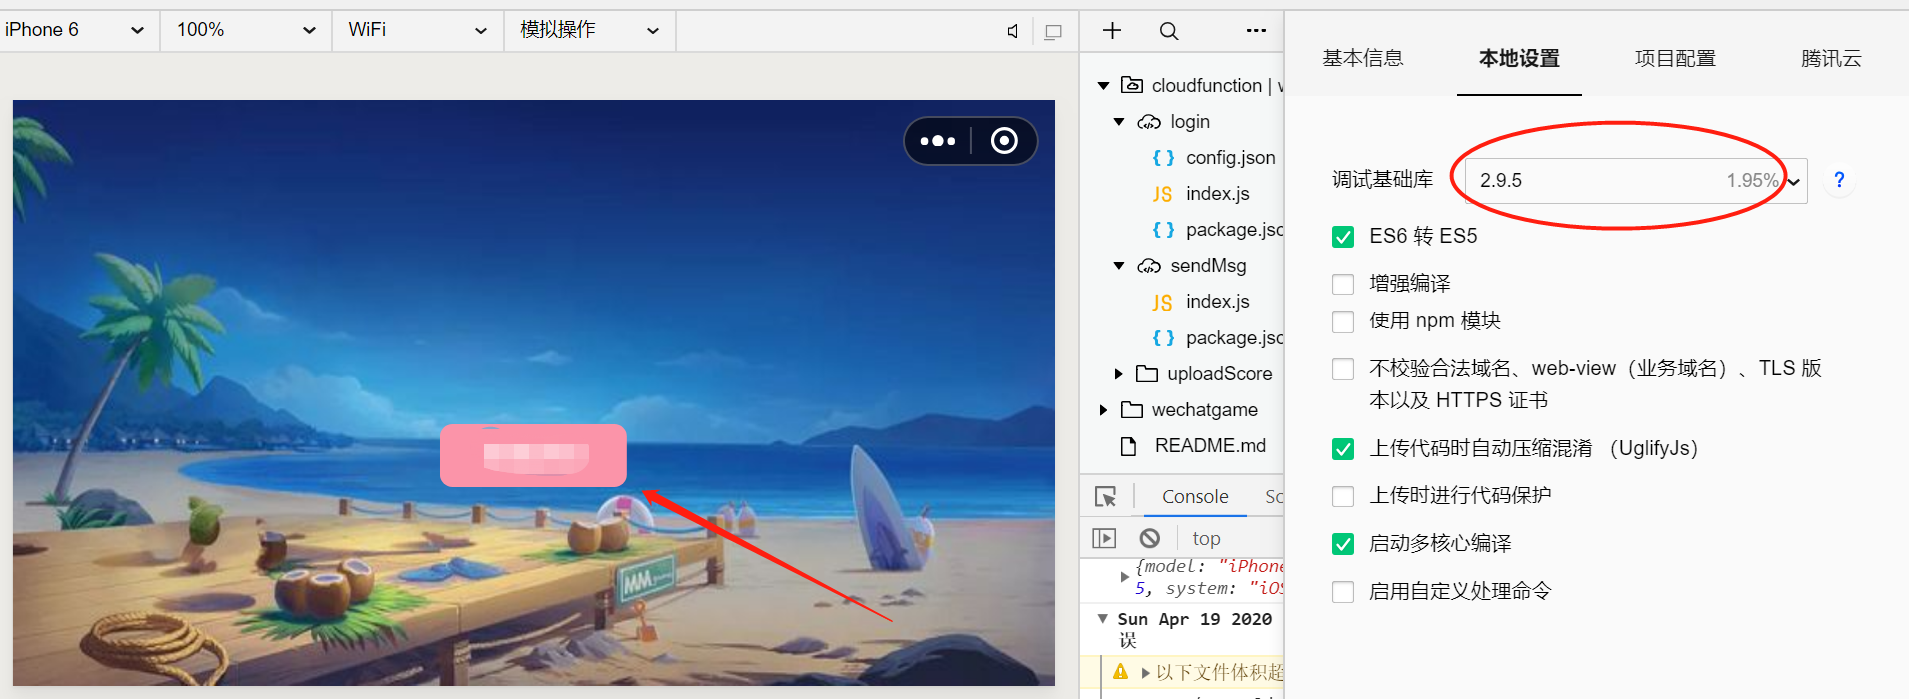This screenshot has width=1909, height=699.
Task: Select the Console devtools tab
Action: coord(1195,496)
